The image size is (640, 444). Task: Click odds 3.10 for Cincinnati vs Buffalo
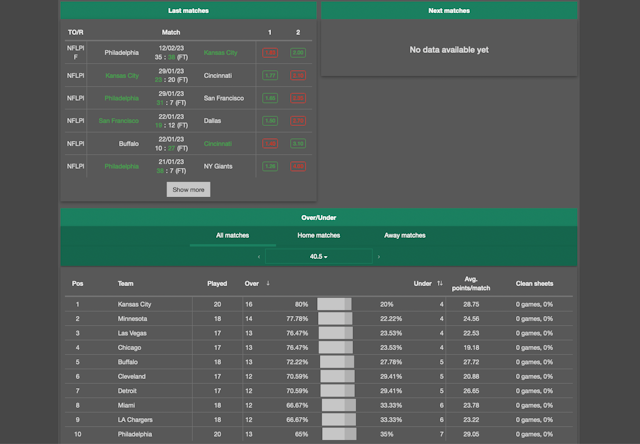[x=297, y=144]
